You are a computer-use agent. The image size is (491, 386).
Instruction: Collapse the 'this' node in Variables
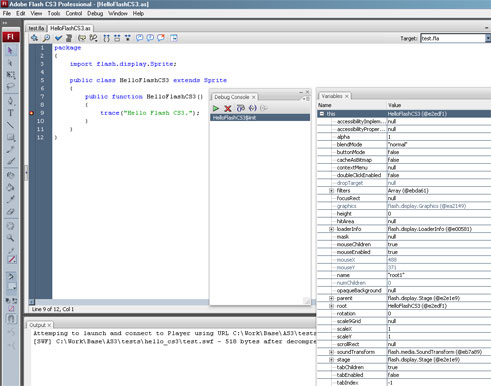click(x=322, y=114)
